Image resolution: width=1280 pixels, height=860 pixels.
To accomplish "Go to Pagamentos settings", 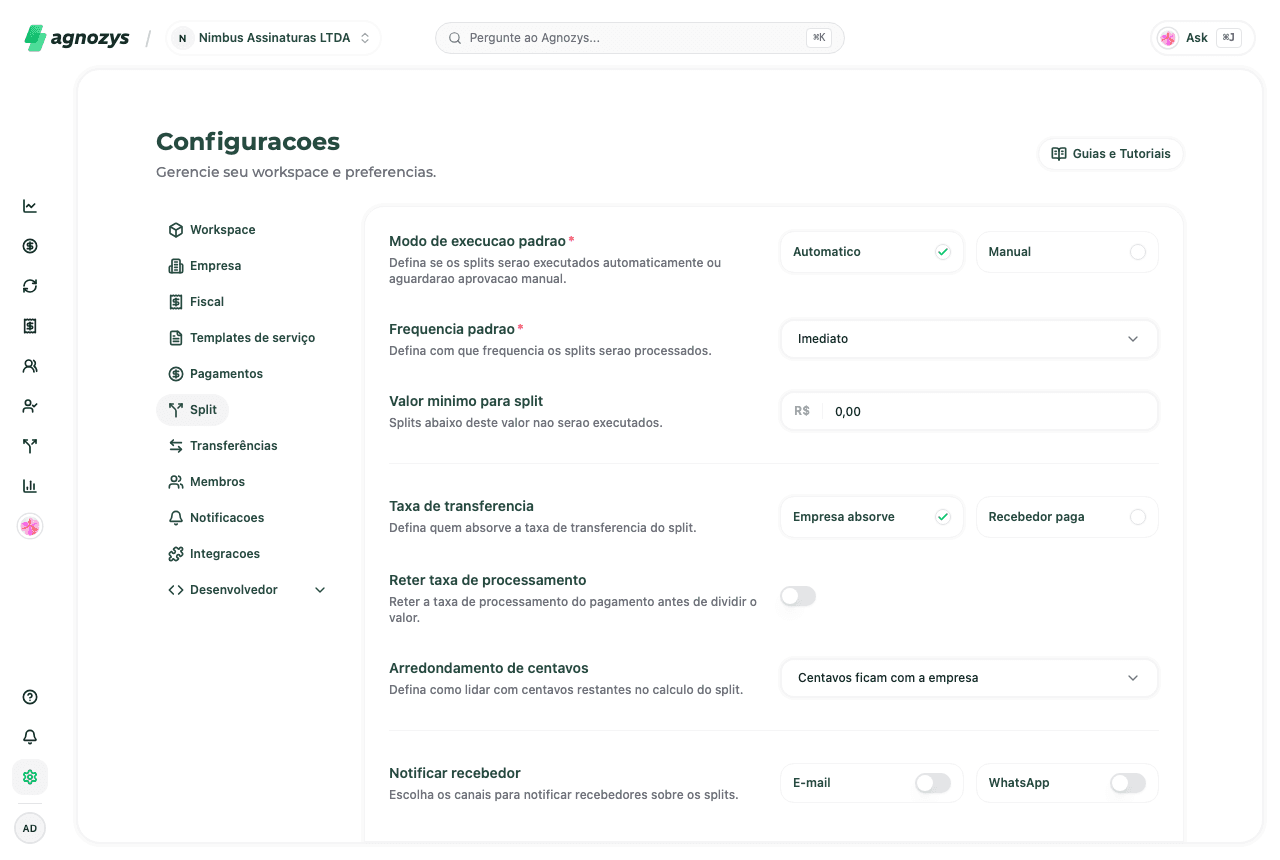I will (x=216, y=374).
